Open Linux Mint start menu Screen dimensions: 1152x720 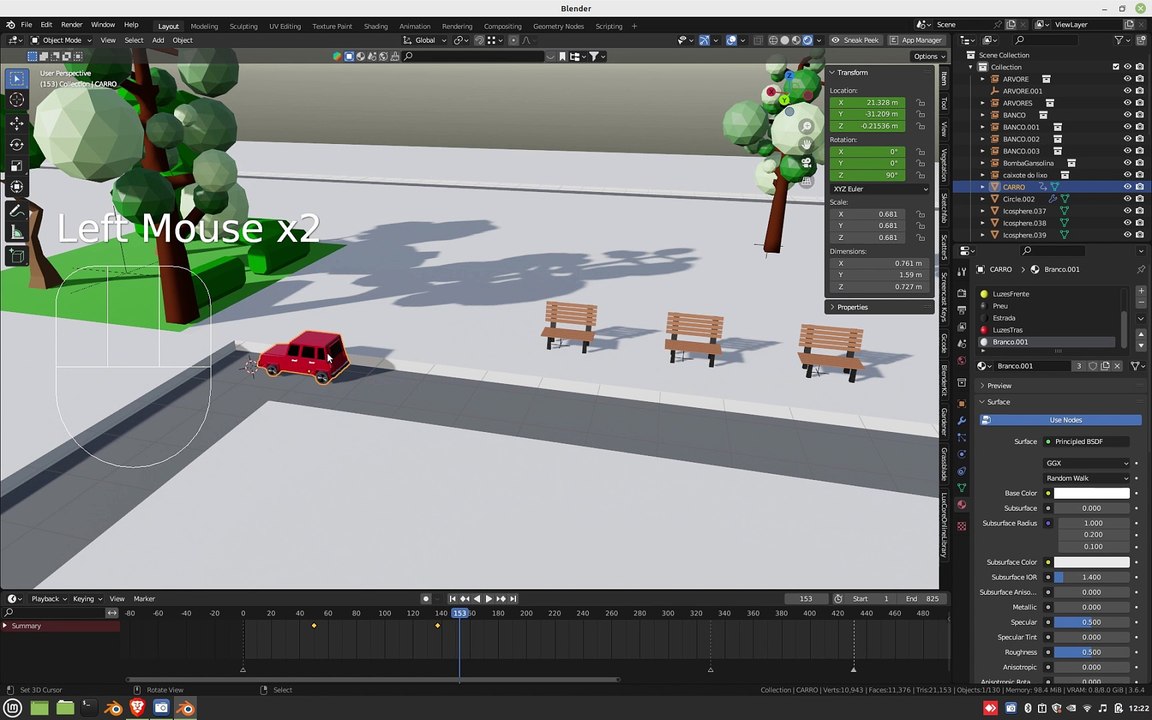click(x=13, y=708)
